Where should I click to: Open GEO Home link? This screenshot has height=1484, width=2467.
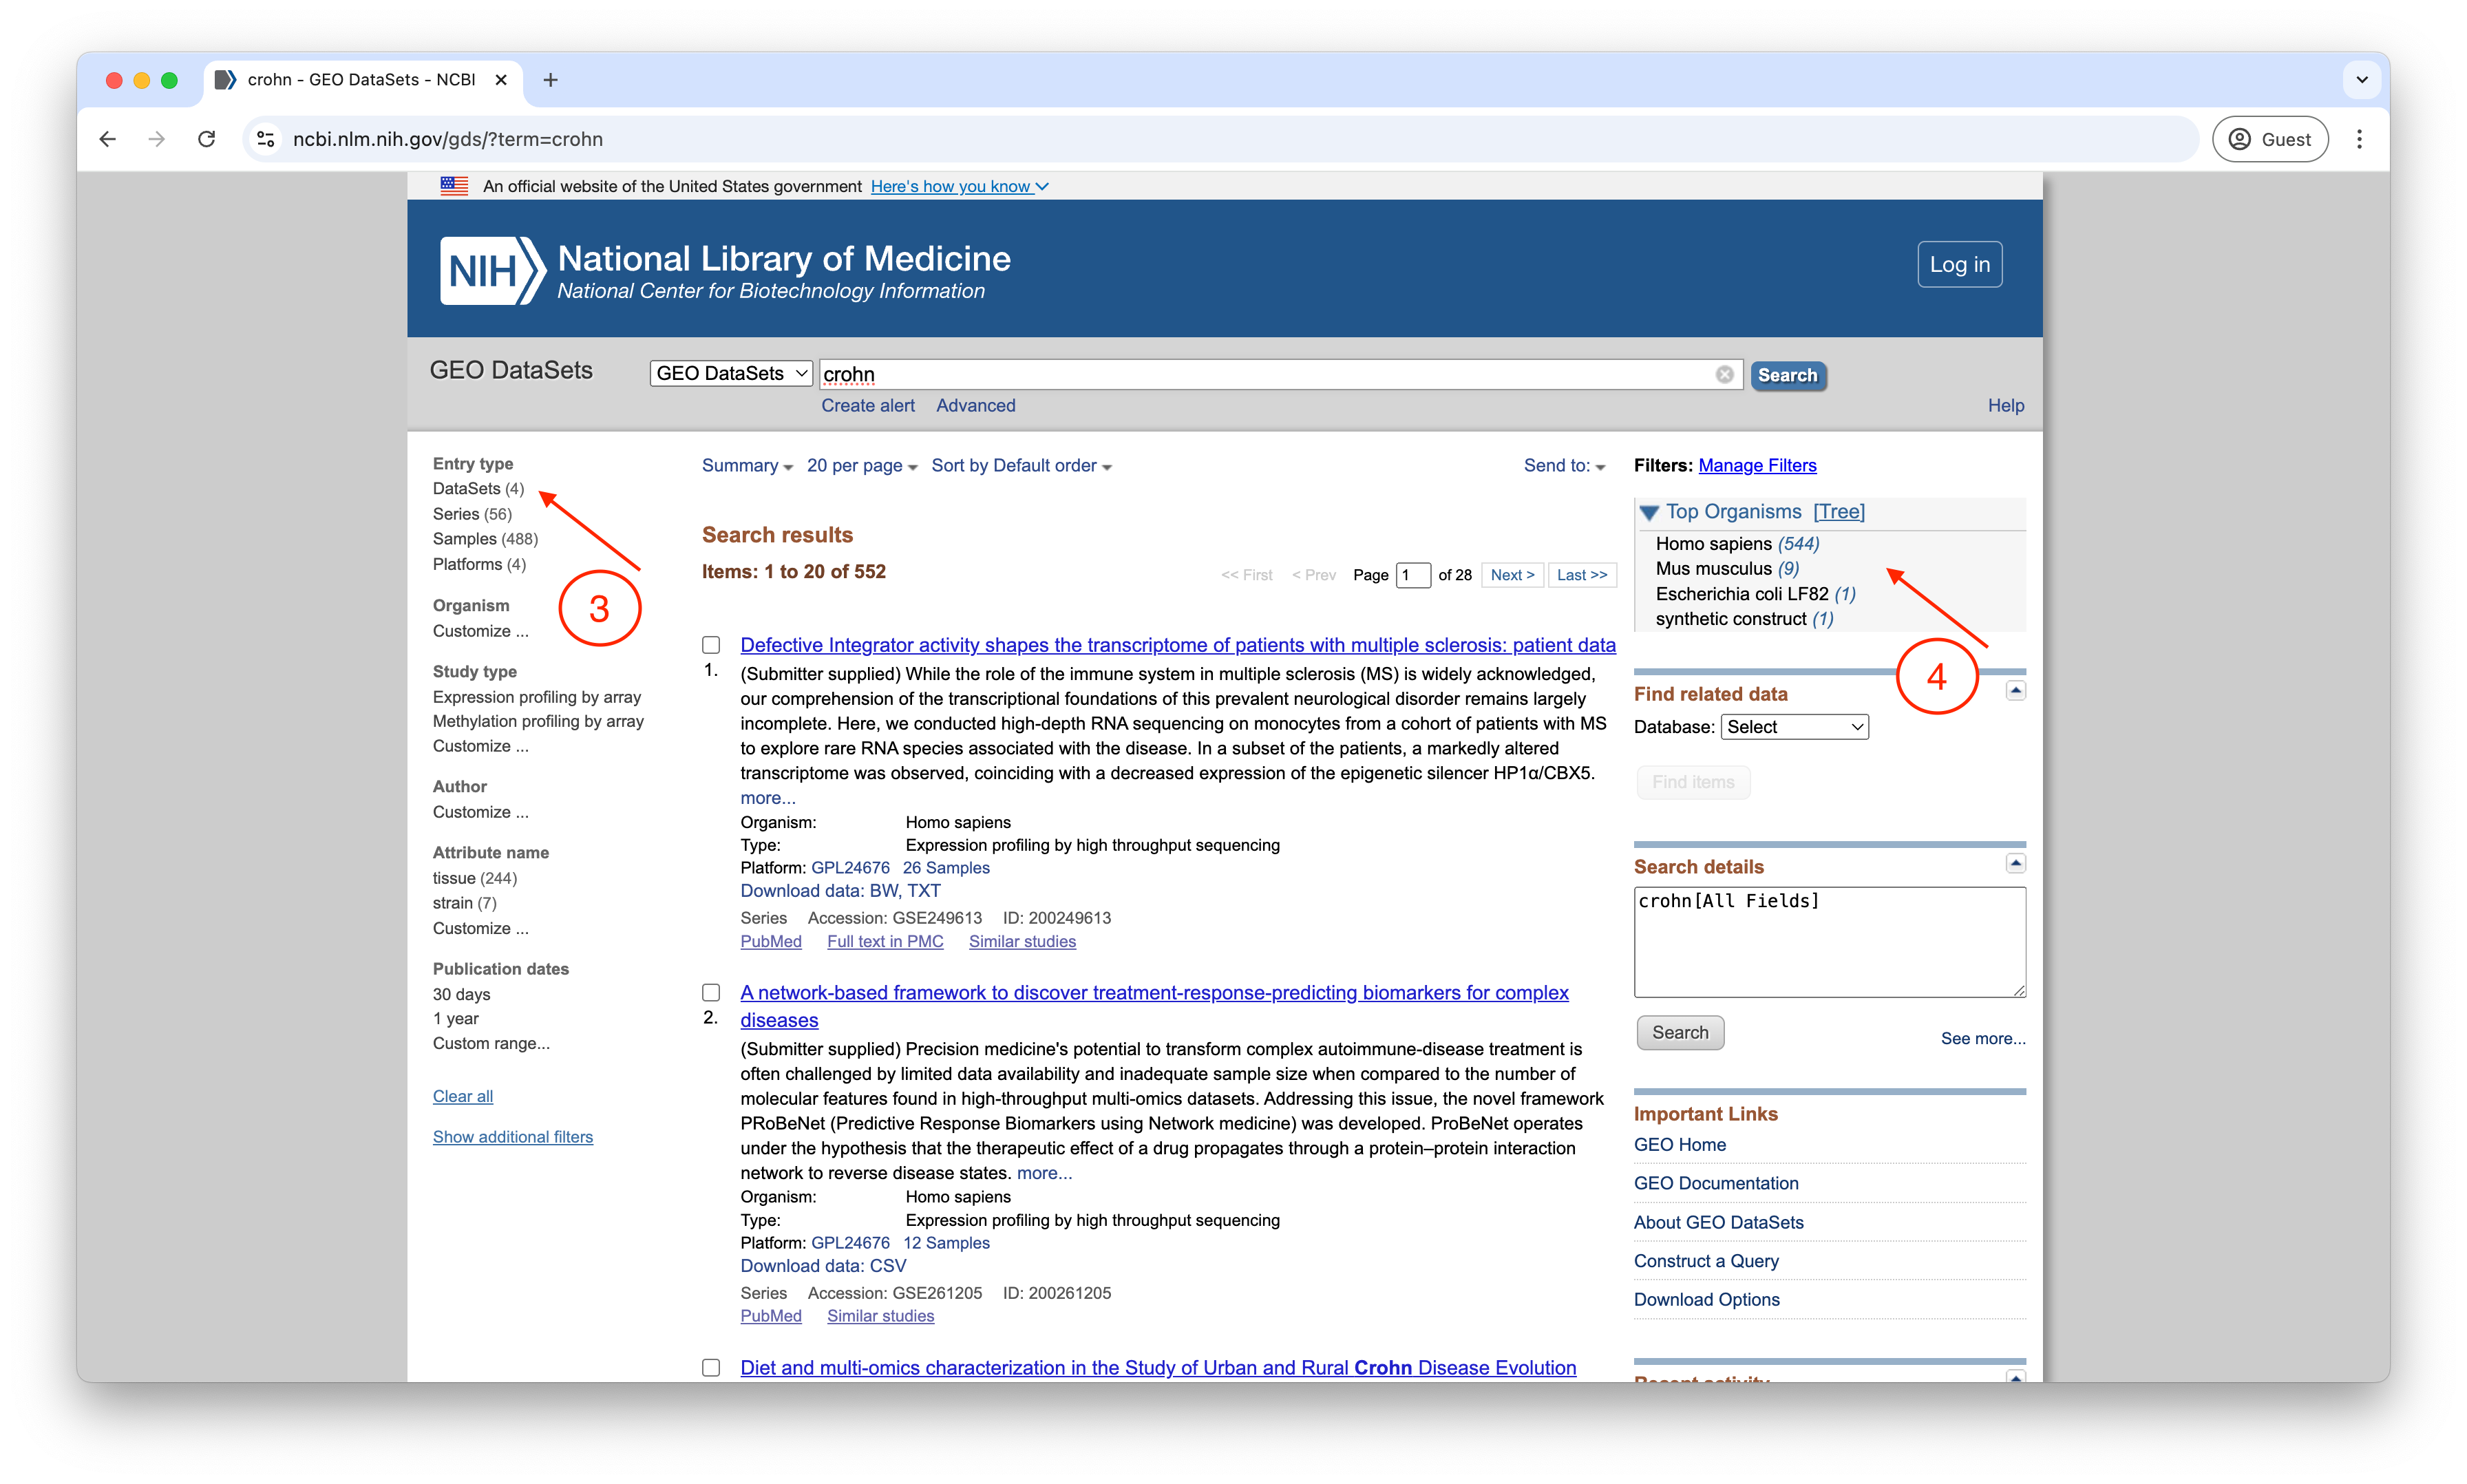1679,1144
